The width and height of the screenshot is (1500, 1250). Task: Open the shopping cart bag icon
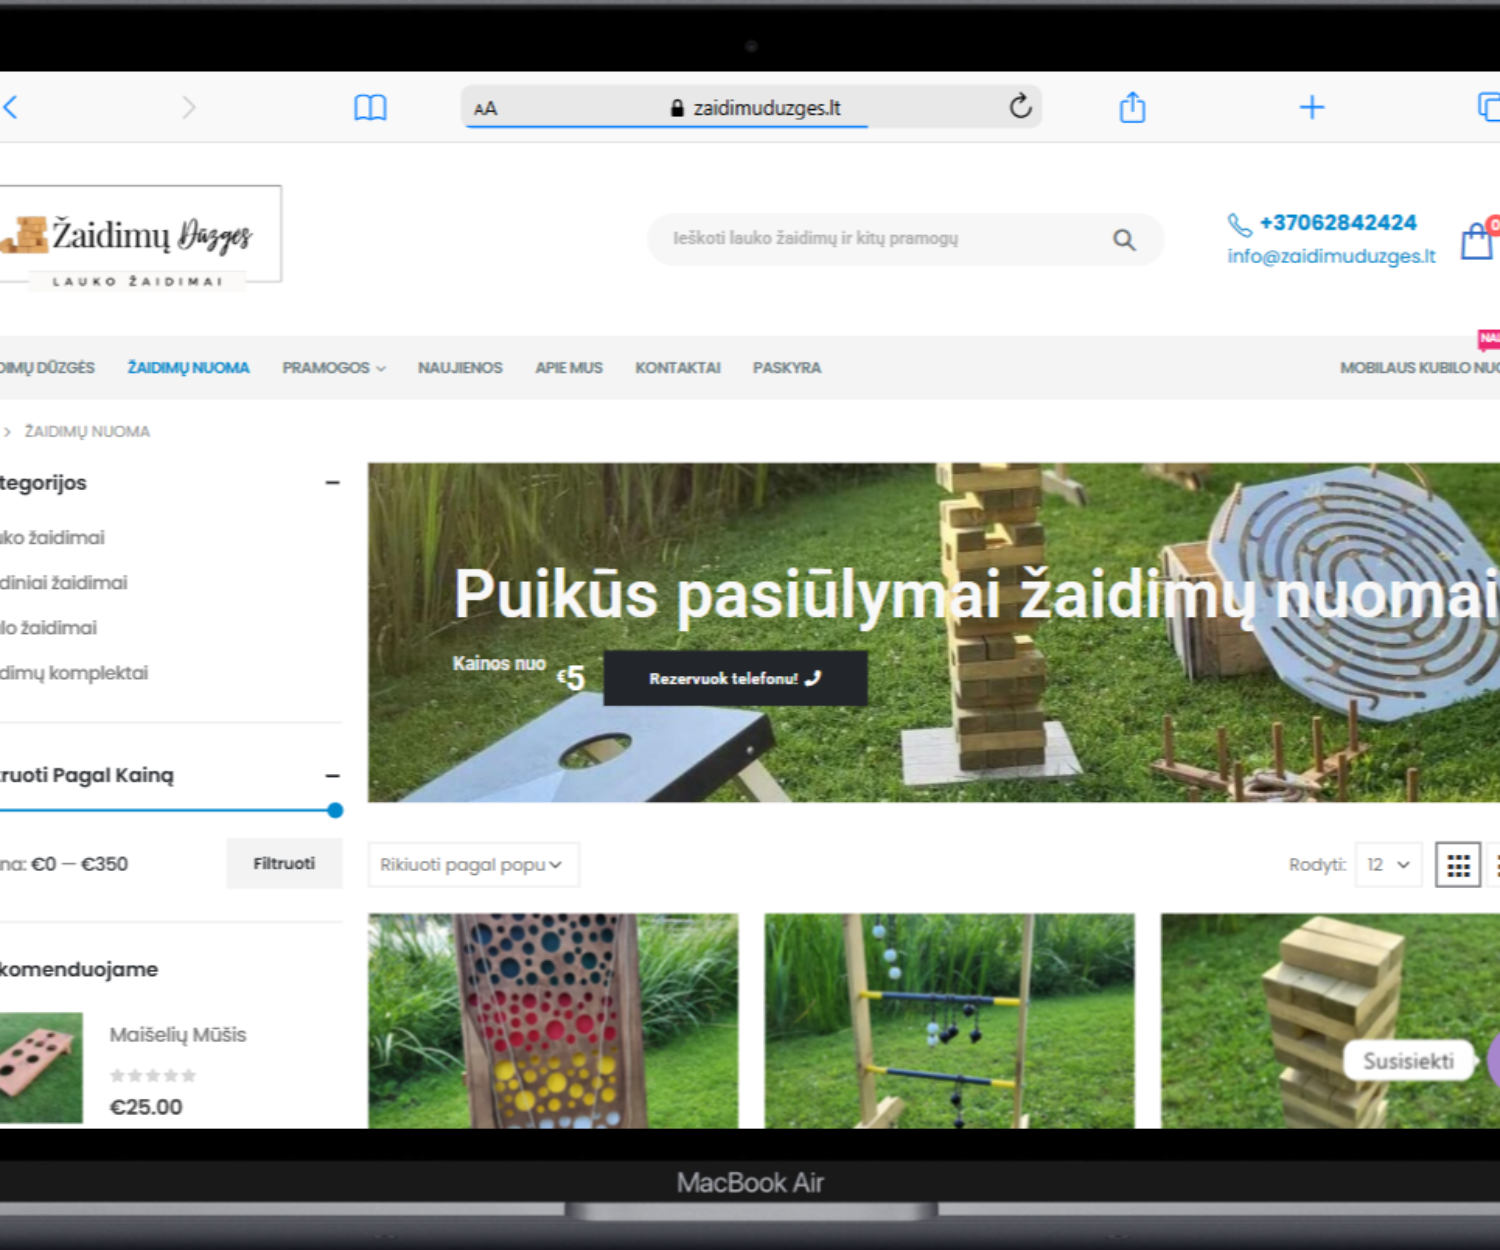click(x=1476, y=241)
